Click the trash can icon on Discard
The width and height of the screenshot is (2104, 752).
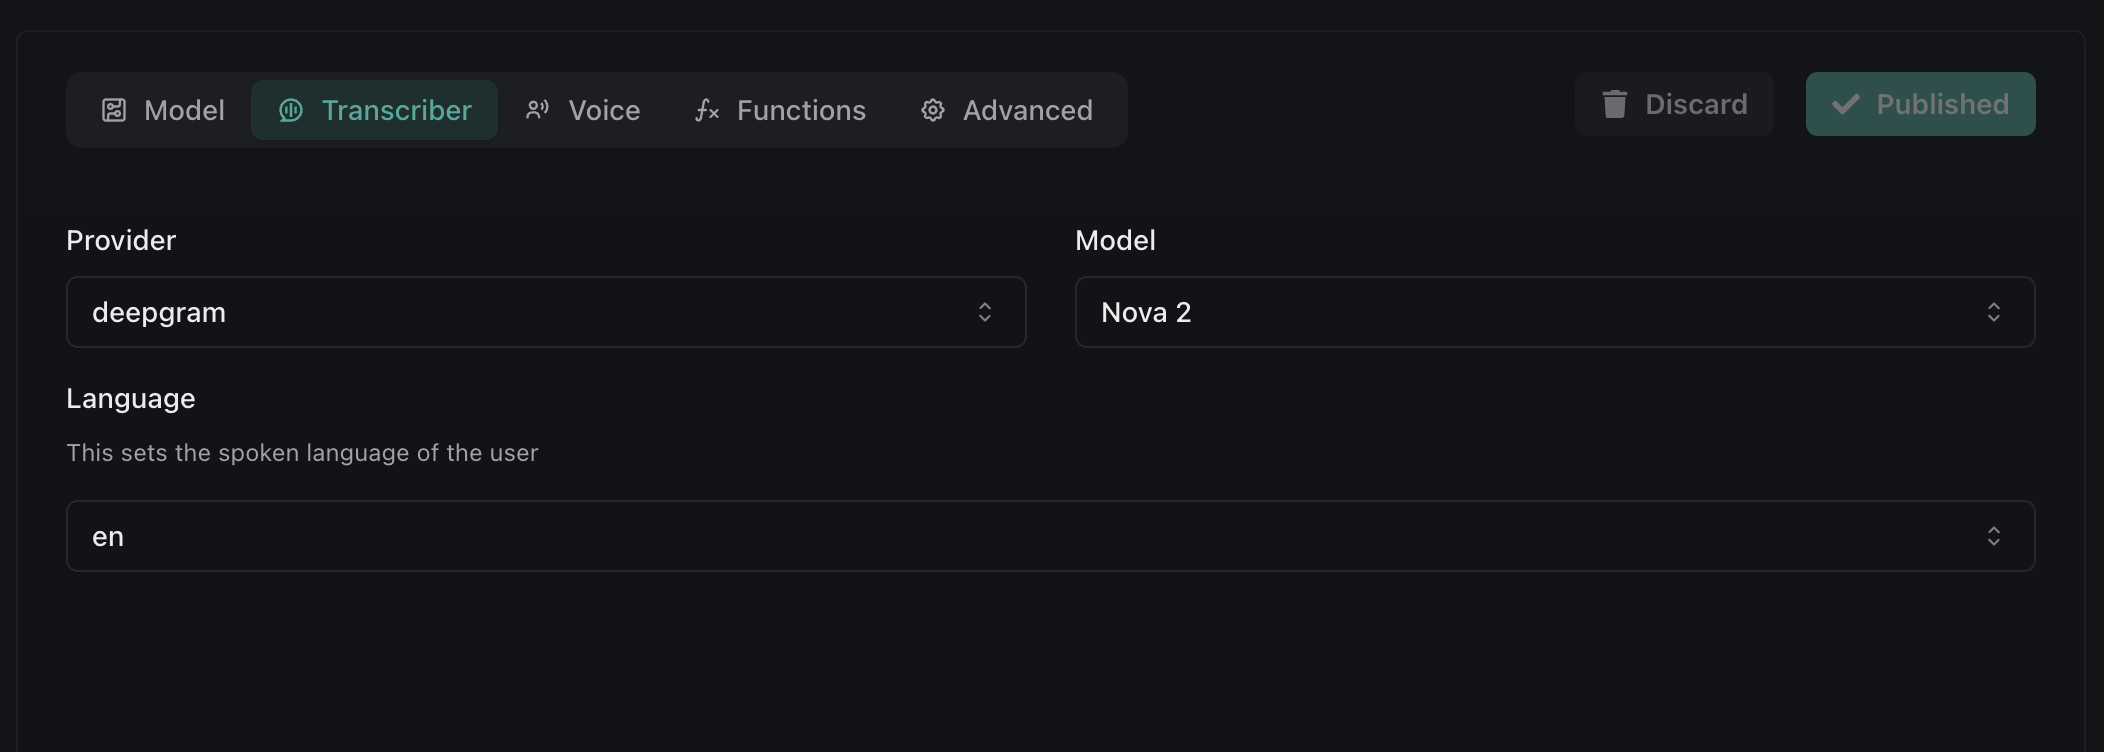(x=1615, y=104)
